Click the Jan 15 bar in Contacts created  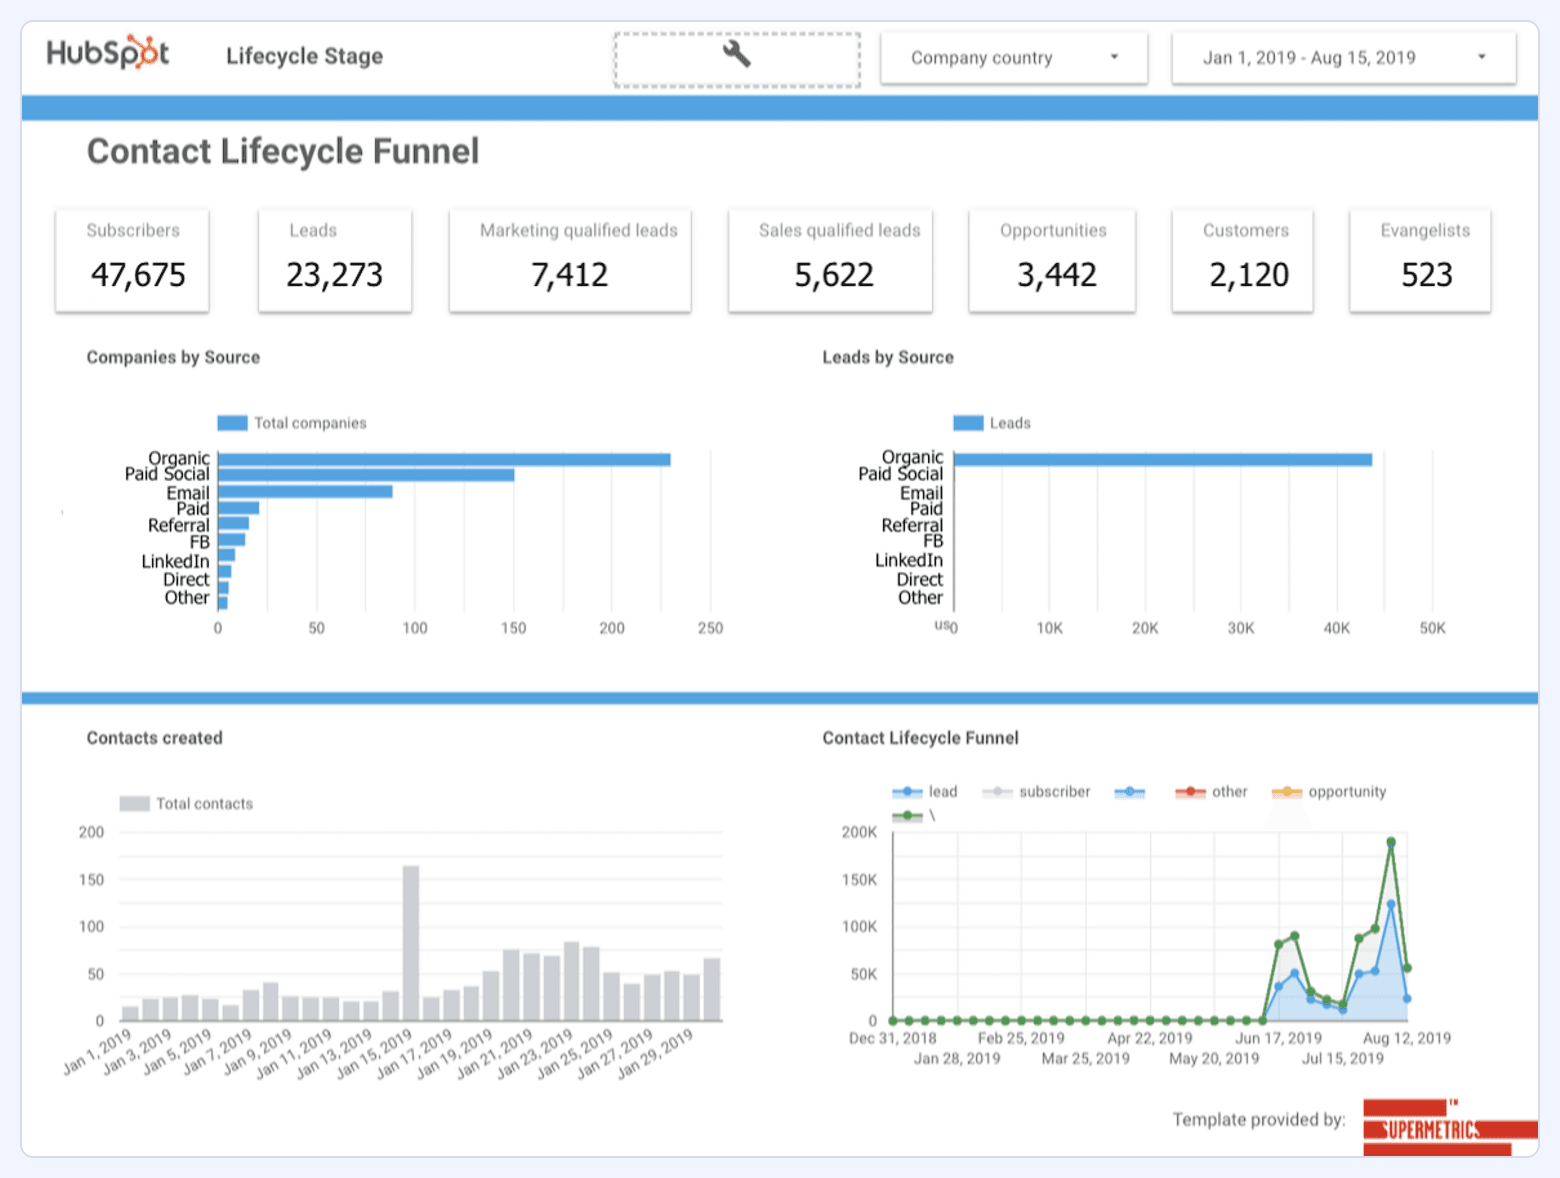pos(409,940)
